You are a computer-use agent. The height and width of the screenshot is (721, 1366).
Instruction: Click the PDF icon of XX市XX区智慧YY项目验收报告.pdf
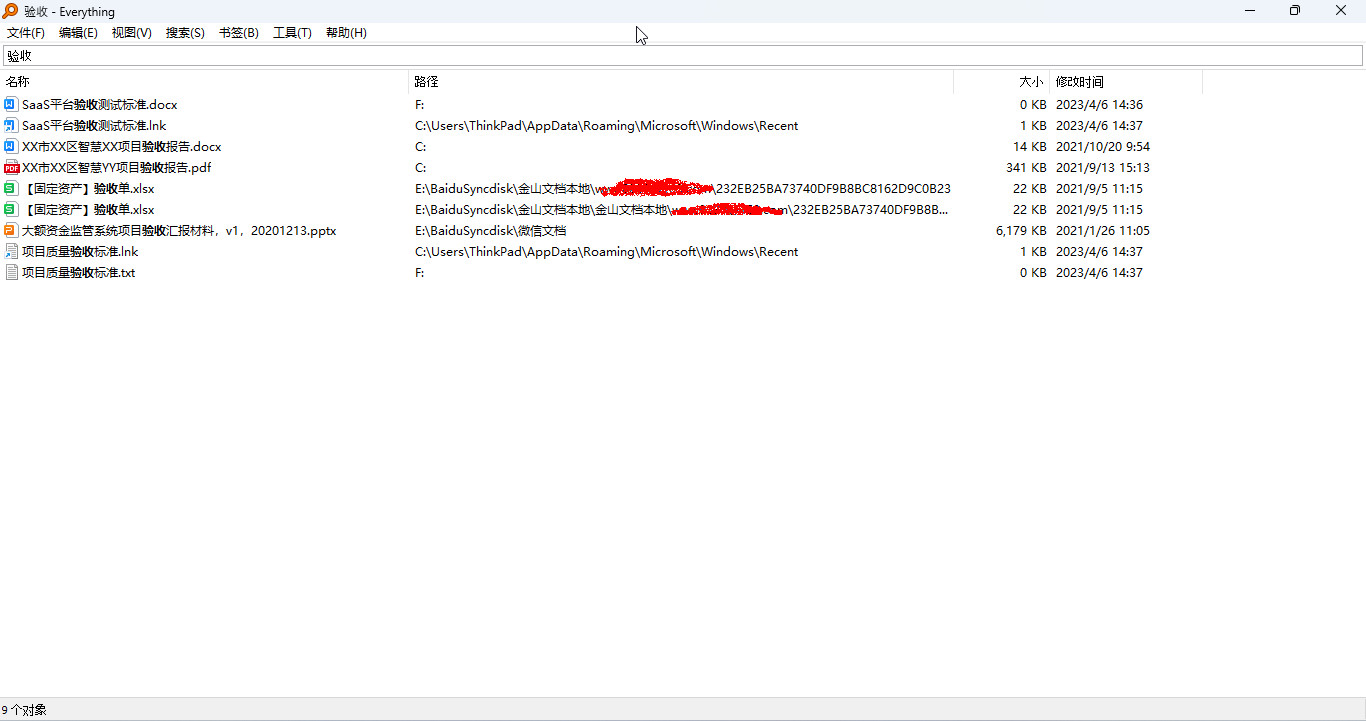click(x=11, y=168)
